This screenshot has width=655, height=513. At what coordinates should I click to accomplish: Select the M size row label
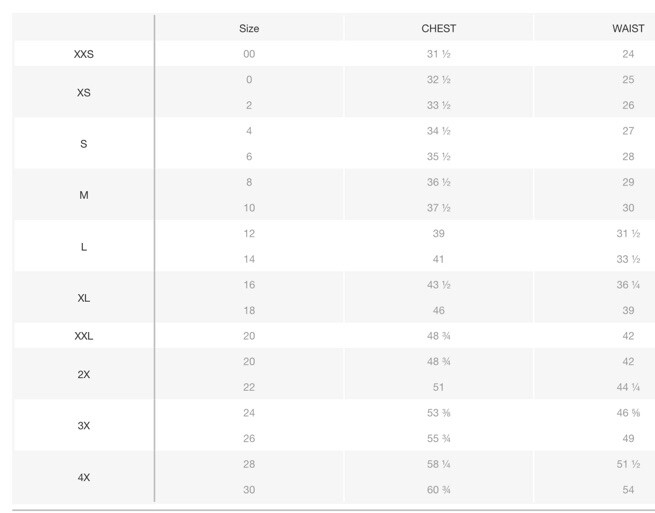coord(84,195)
